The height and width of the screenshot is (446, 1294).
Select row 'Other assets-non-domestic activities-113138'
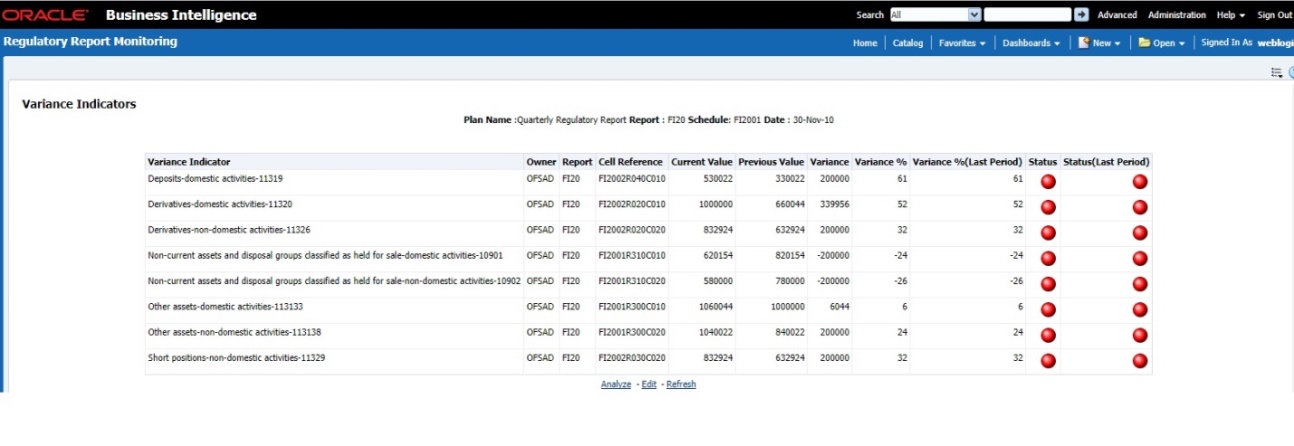point(648,335)
